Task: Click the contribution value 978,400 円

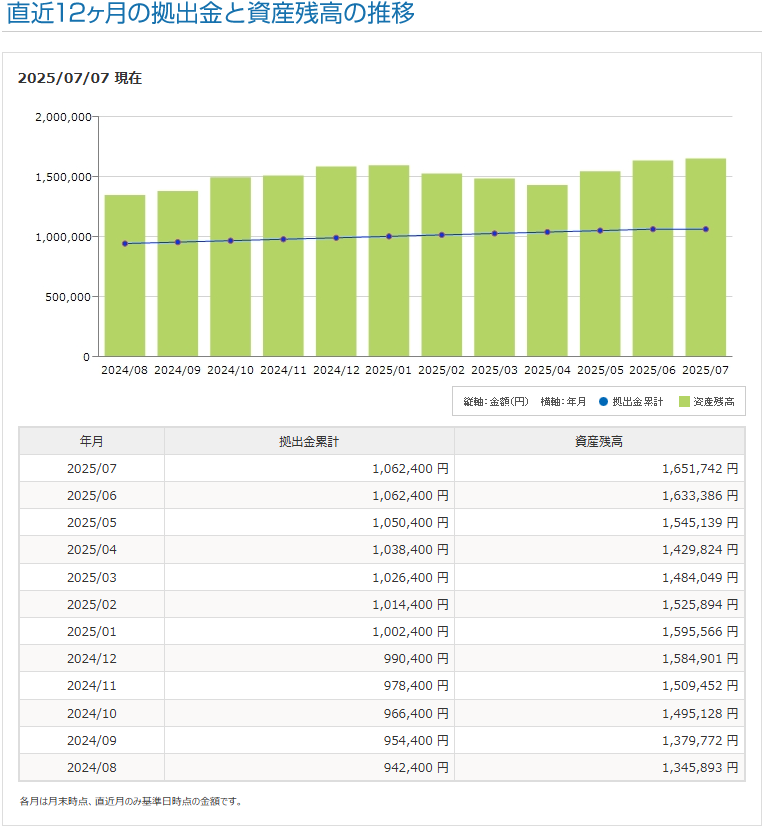Action: [416, 685]
